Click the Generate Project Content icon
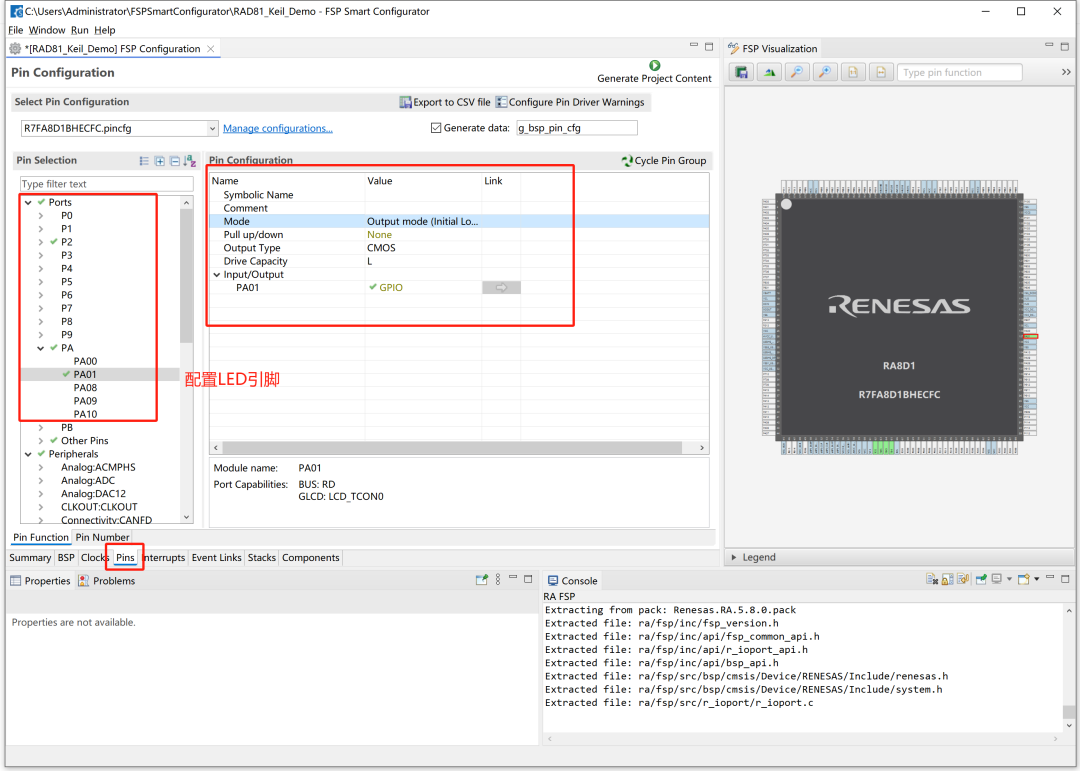Image resolution: width=1080 pixels, height=771 pixels. pos(655,65)
